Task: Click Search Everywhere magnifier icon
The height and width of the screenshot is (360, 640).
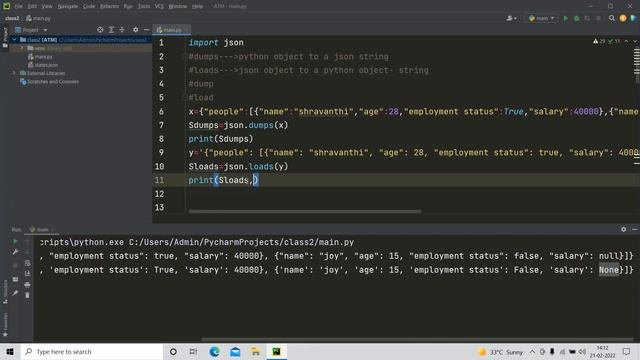Action: pyautogui.click(x=612, y=18)
